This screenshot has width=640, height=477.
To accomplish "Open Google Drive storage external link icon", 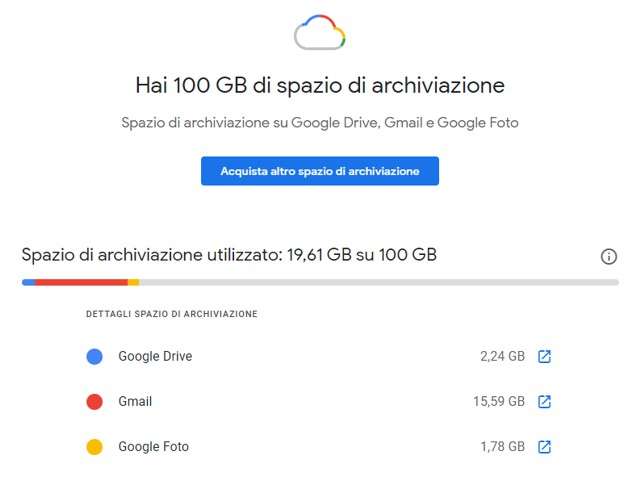I will [544, 357].
